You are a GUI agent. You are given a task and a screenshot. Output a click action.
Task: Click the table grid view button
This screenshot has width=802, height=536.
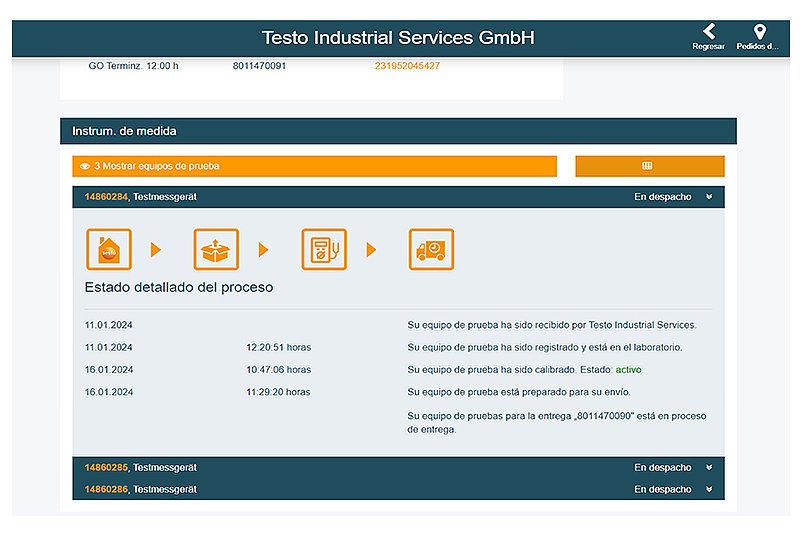650,166
